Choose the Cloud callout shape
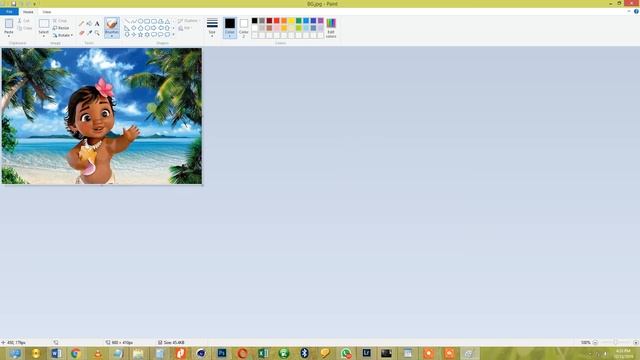 click(167, 35)
